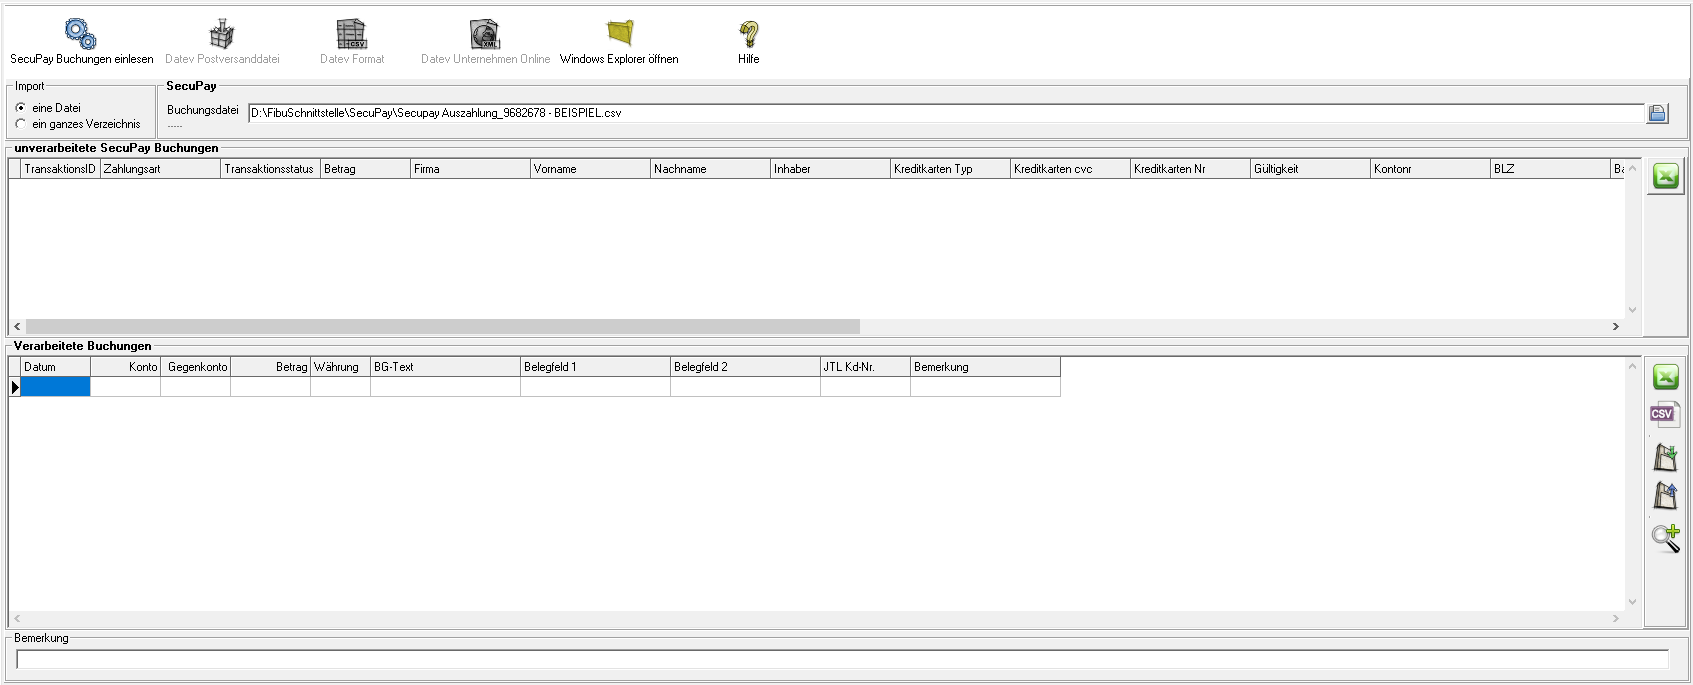Select the "eine Datei" import option
This screenshot has width=1693, height=685.
point(21,108)
